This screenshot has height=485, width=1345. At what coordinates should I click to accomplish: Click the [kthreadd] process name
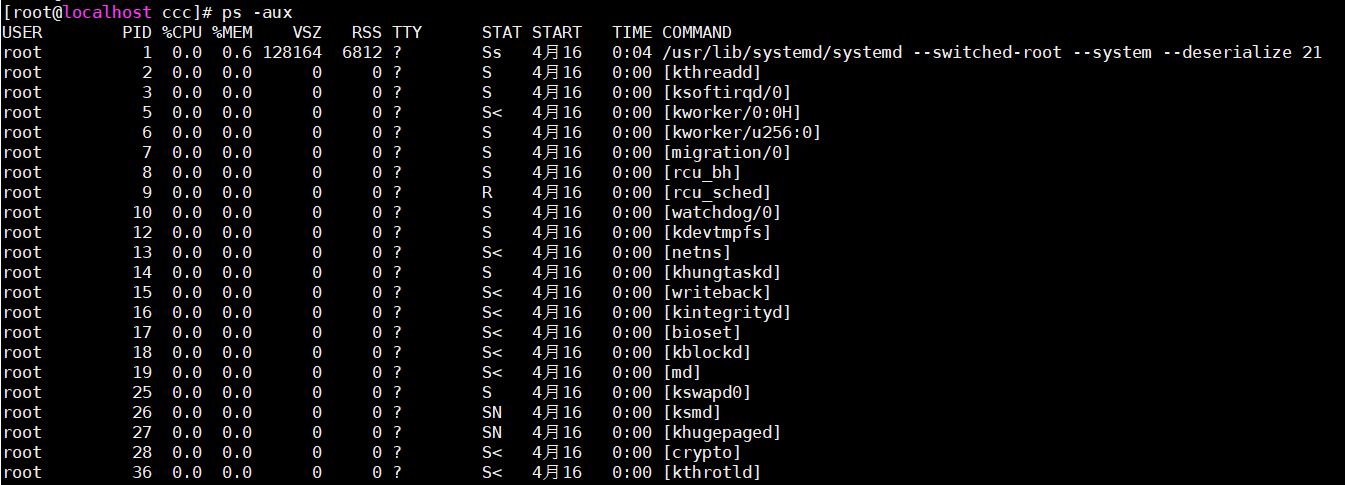coord(711,72)
